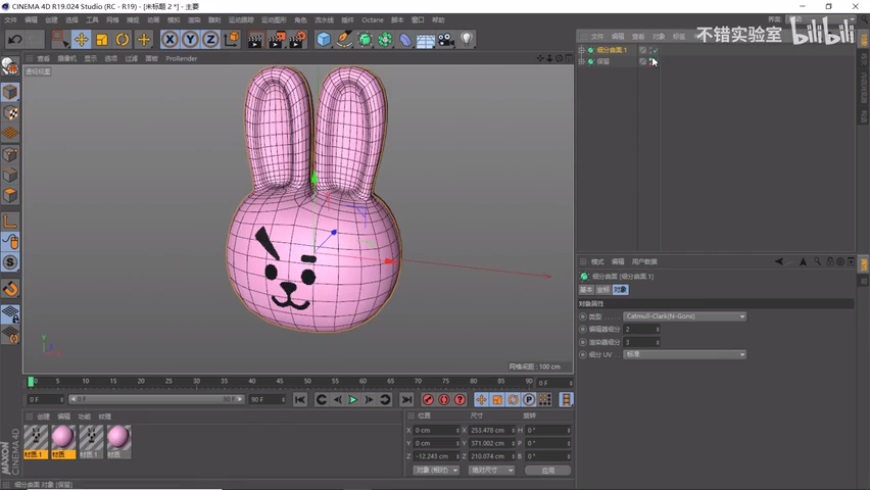This screenshot has height=490, width=870.
Task: Click the magnet snap icon in sidebar
Action: (x=10, y=289)
